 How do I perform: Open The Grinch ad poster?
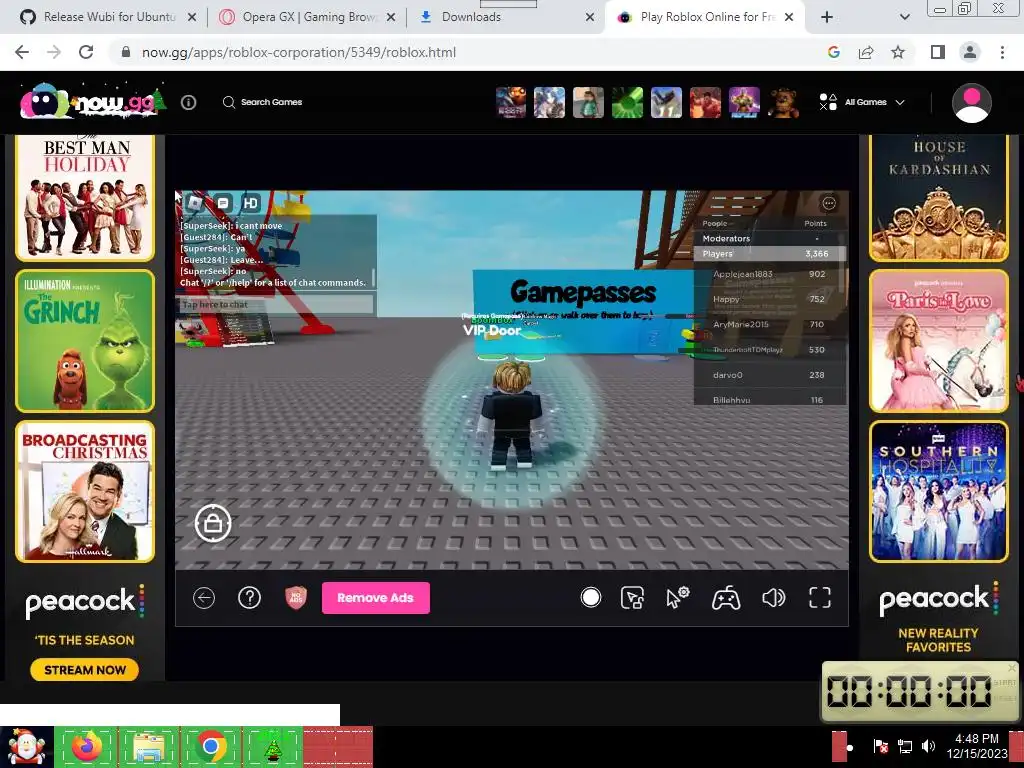click(85, 340)
